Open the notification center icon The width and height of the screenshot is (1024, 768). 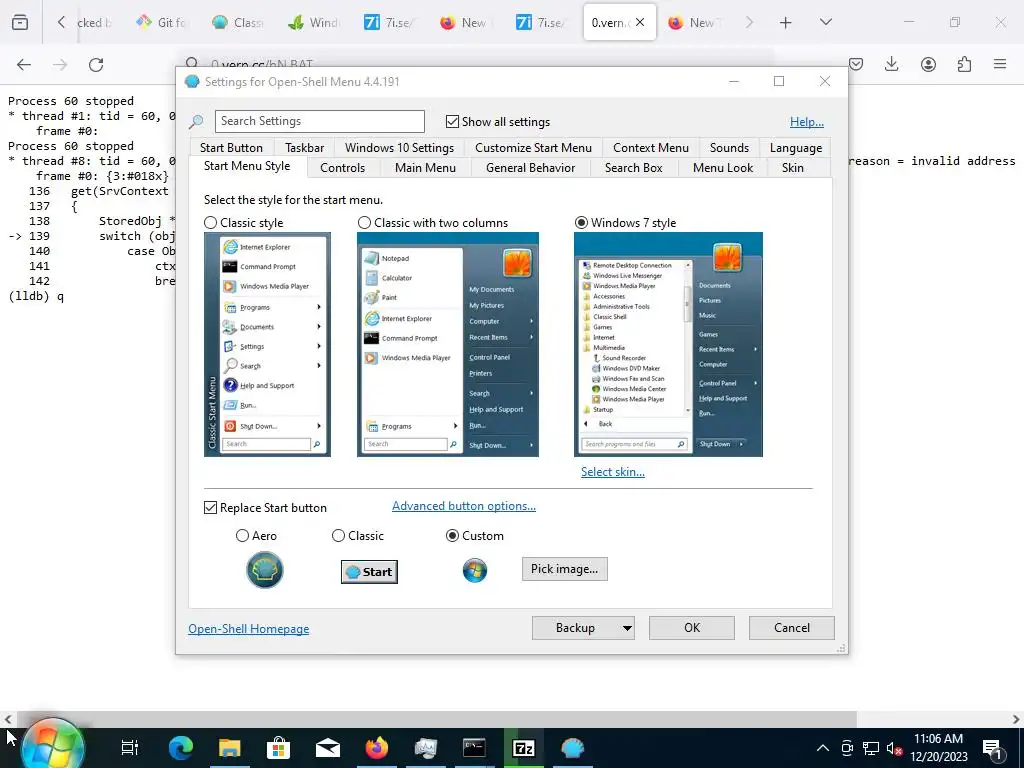(x=992, y=748)
